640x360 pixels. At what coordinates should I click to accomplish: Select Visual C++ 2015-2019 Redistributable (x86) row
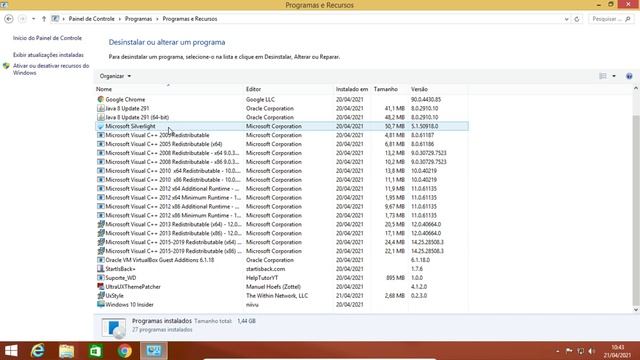[x=282, y=251]
